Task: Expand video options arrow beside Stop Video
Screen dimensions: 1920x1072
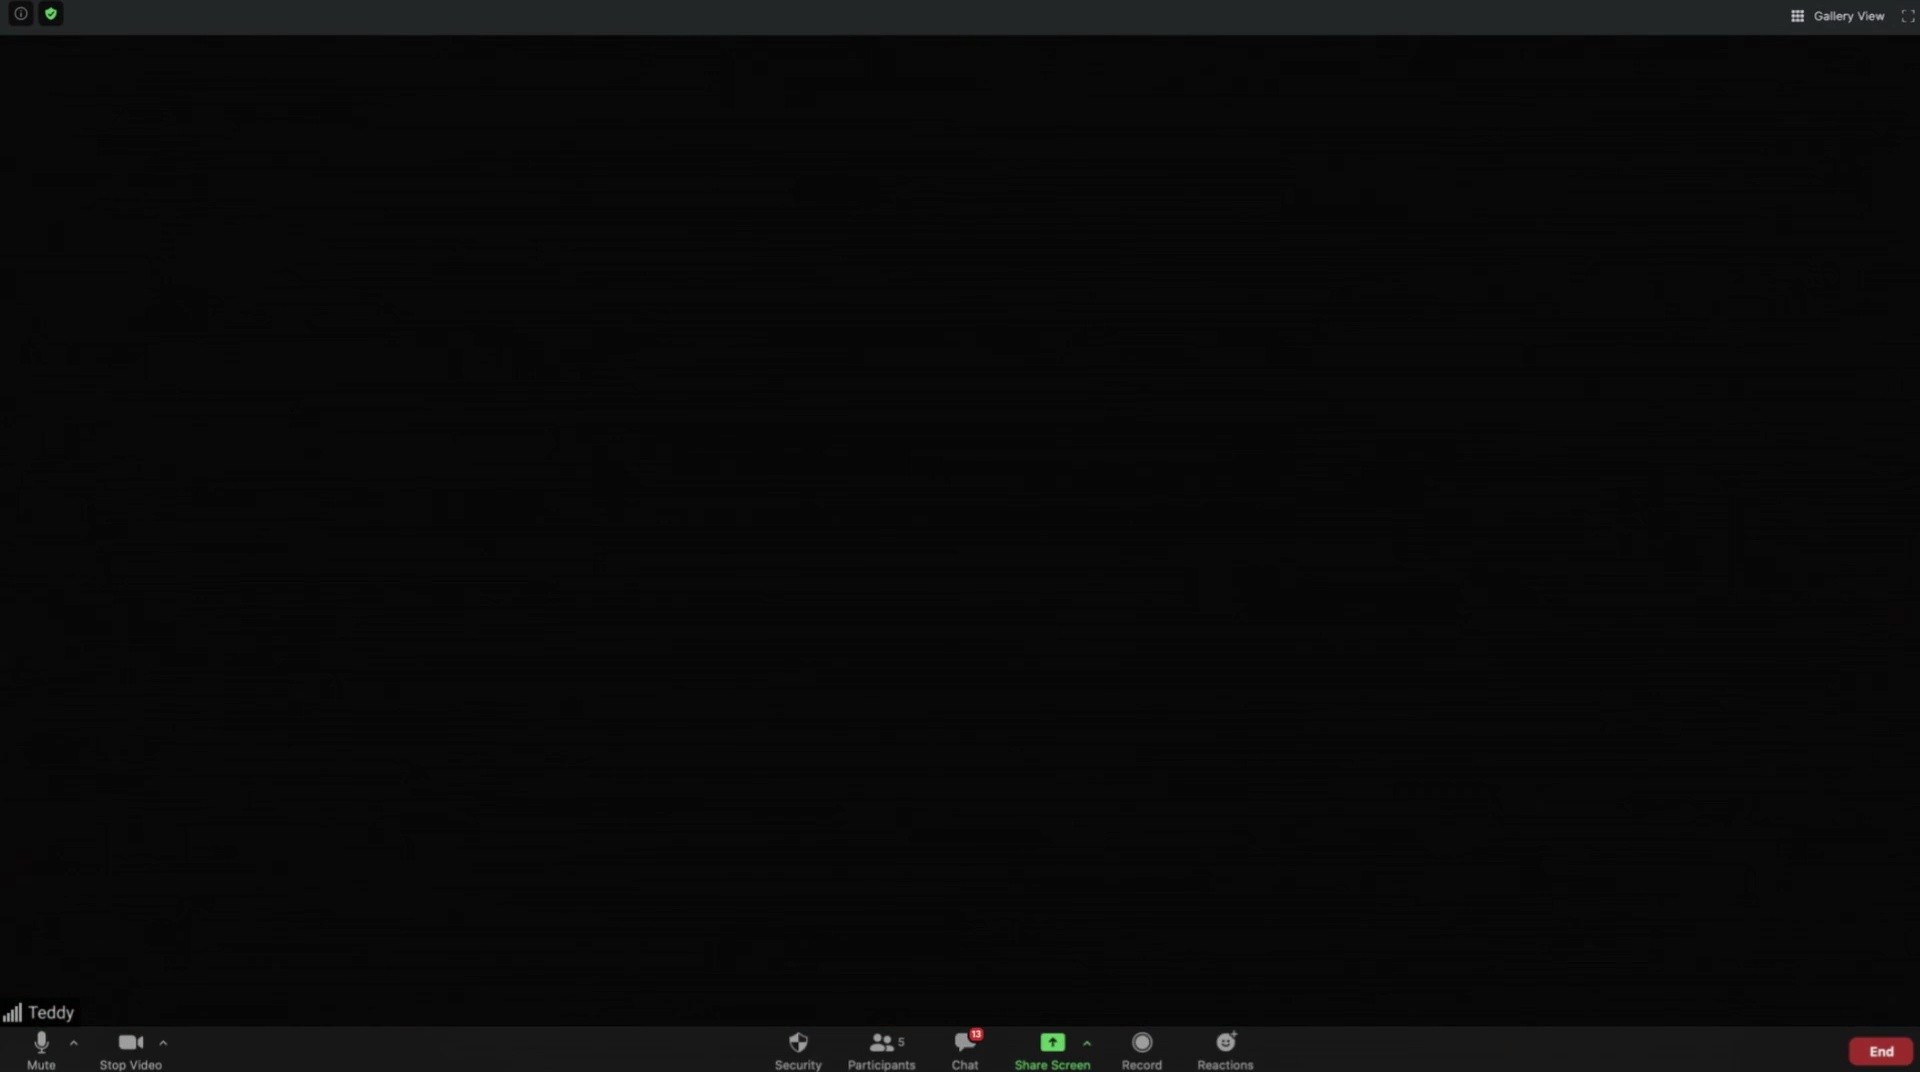Action: [163, 1043]
